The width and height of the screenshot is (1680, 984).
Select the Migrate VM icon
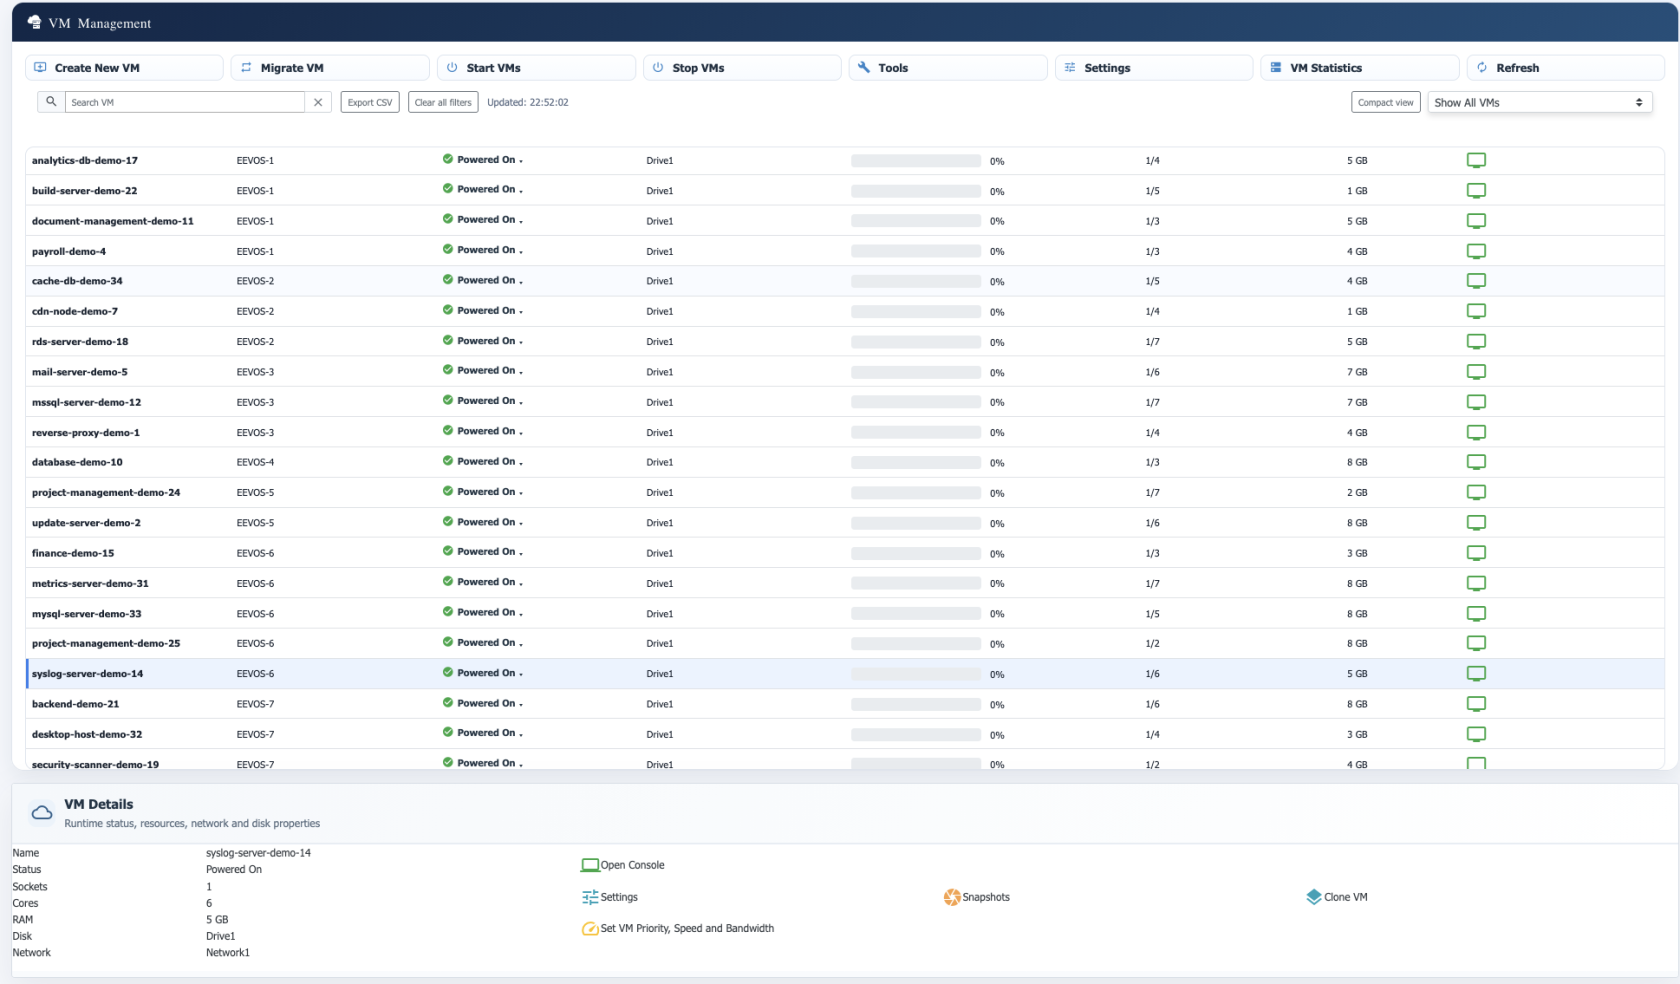pos(246,67)
